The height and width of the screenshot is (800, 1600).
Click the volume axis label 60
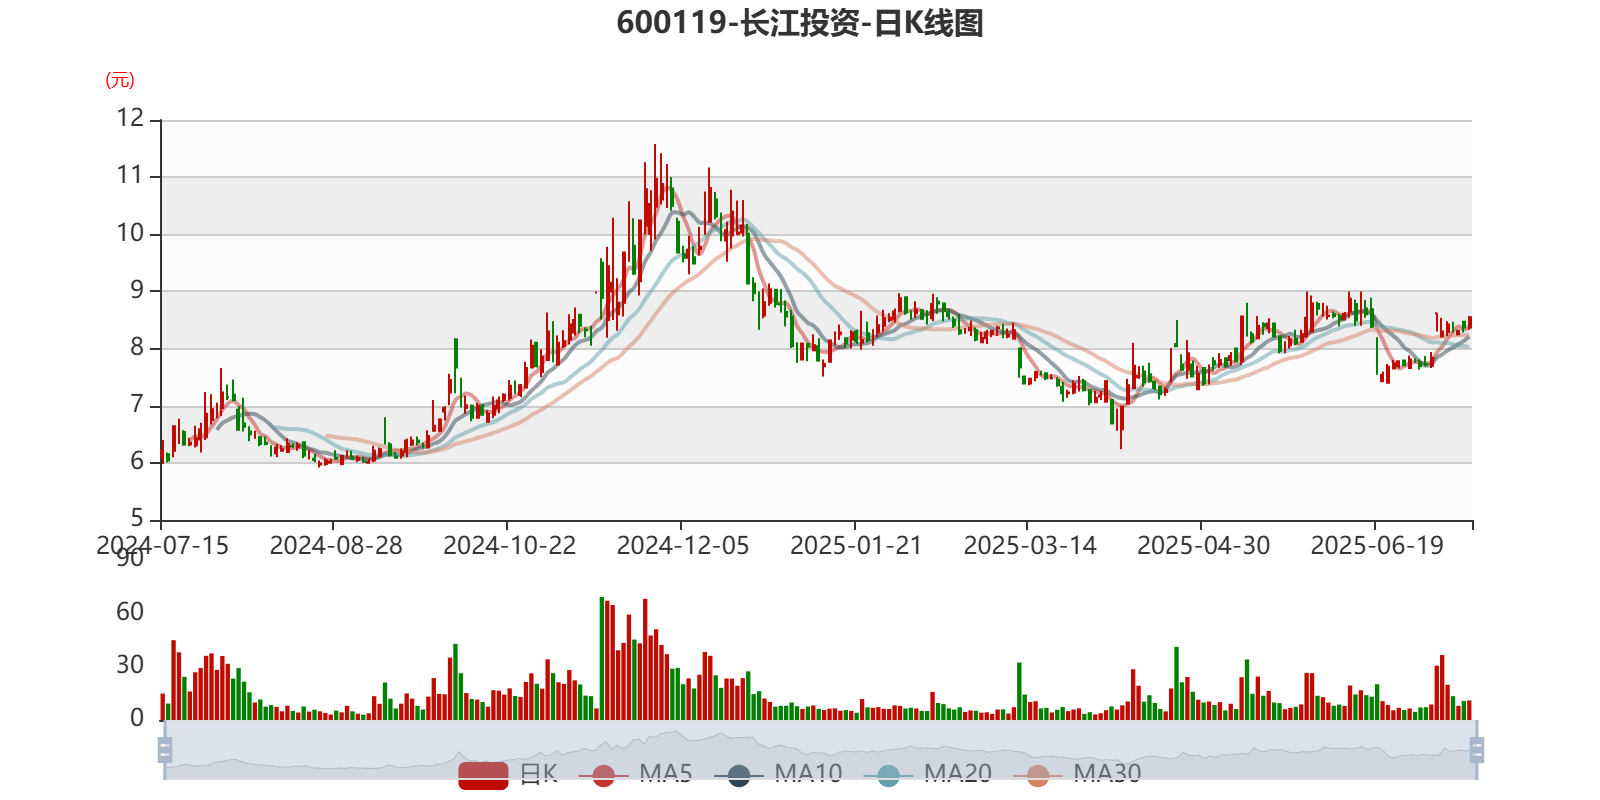tap(130, 612)
